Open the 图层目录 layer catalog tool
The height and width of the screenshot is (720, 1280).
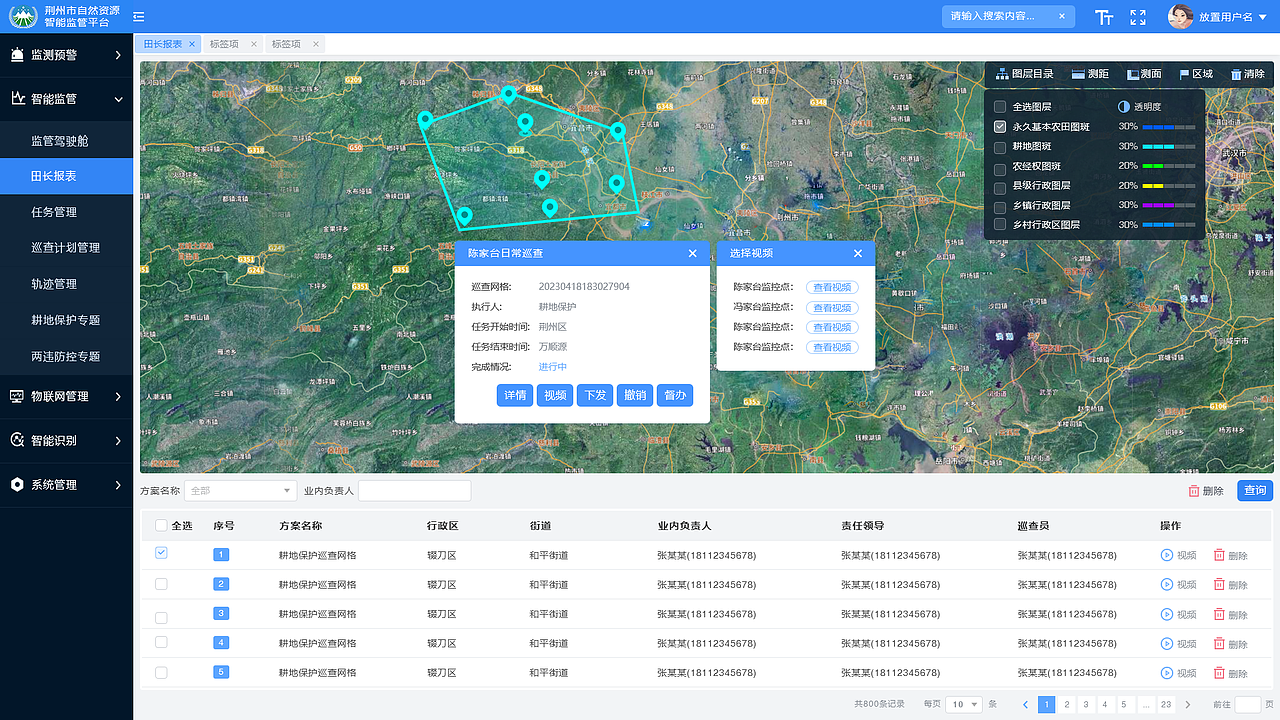point(1025,74)
